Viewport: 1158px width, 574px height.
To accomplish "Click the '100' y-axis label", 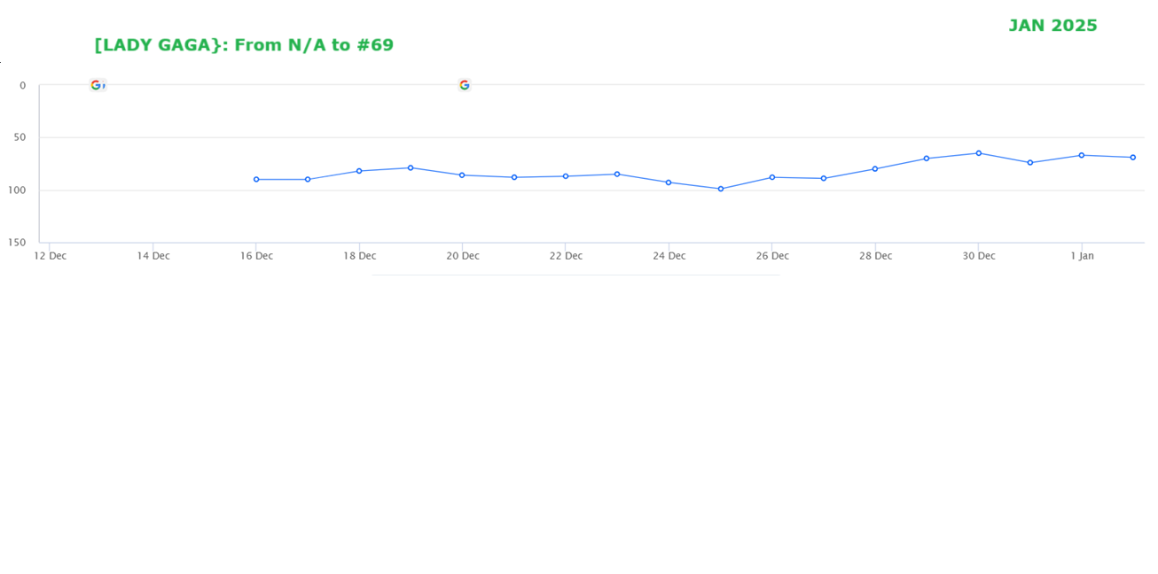I will pyautogui.click(x=18, y=190).
